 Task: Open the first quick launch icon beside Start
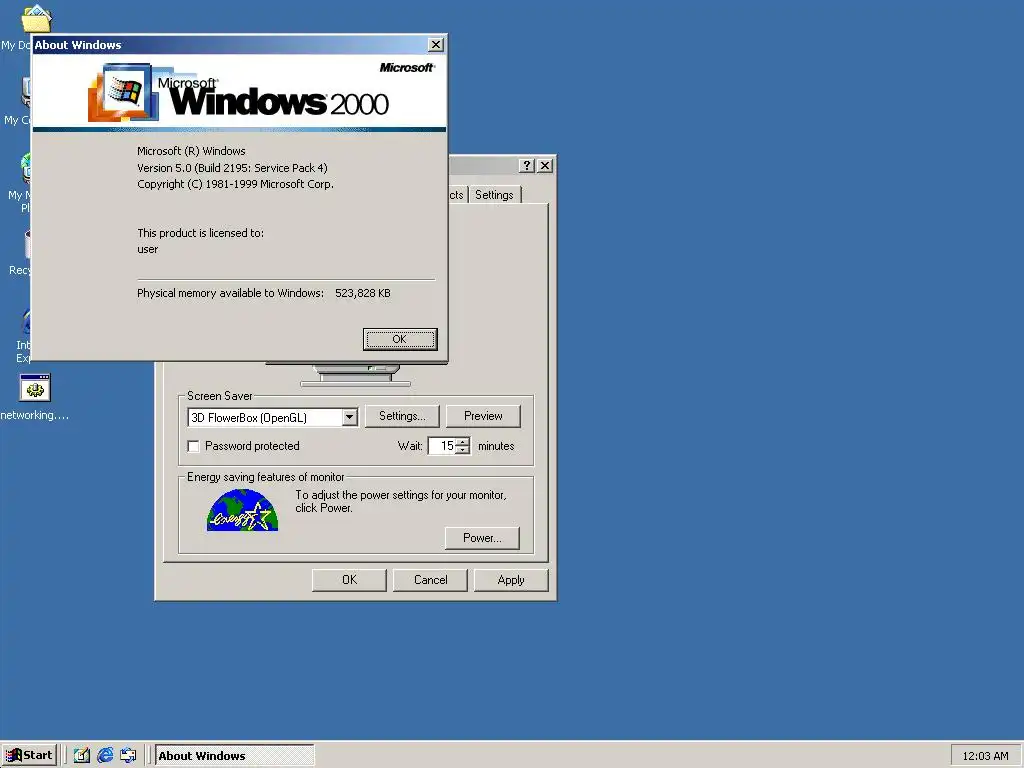82,755
